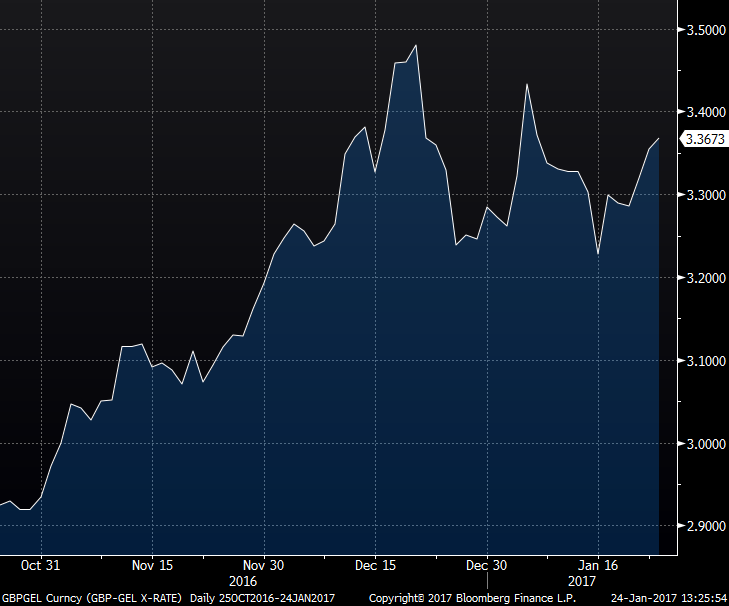The image size is (729, 606).
Task: Click the Dec 15 date marker
Action: [x=375, y=564]
